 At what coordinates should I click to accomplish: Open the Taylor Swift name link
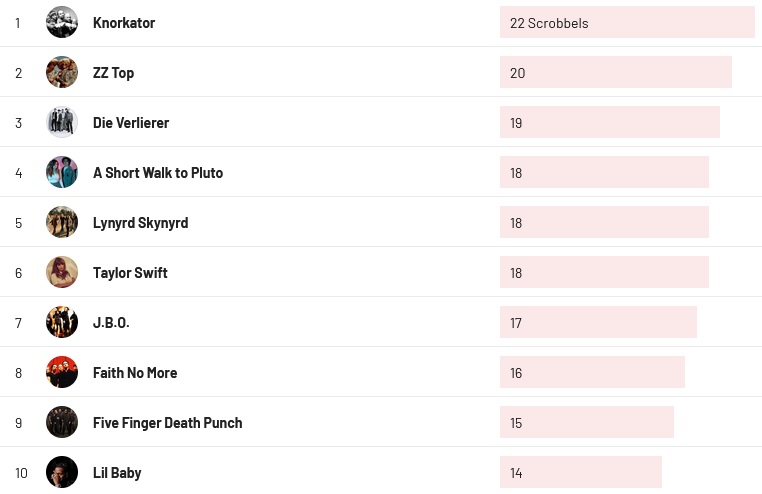130,272
